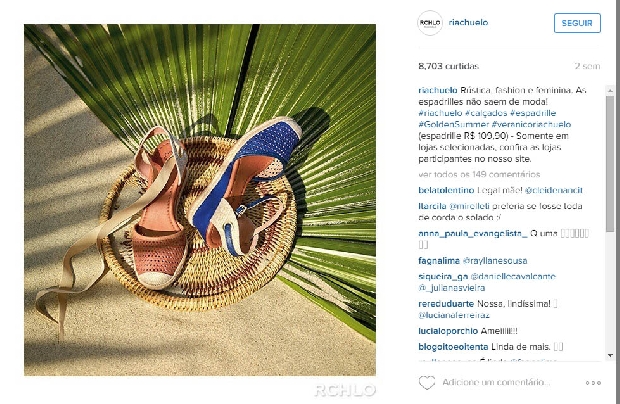Viewport: 620px width, 404px height.
Task: Open the fagnalima commenter profile
Action: click(439, 261)
